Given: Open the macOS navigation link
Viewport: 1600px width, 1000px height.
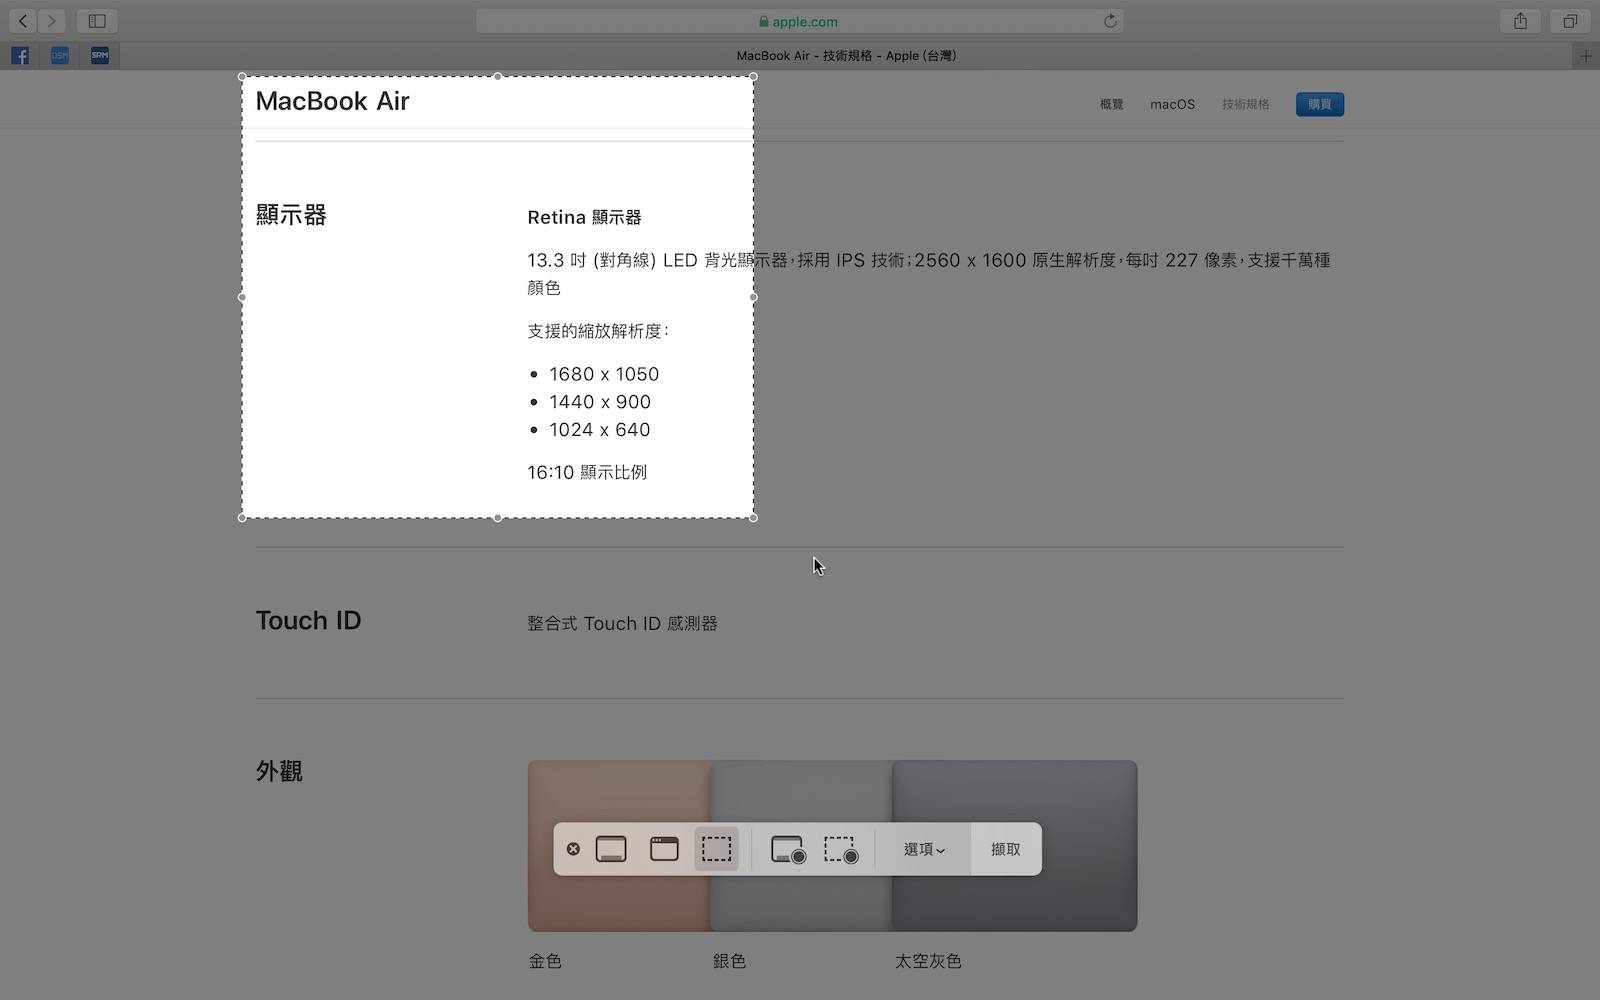Looking at the screenshot, I should [x=1172, y=104].
